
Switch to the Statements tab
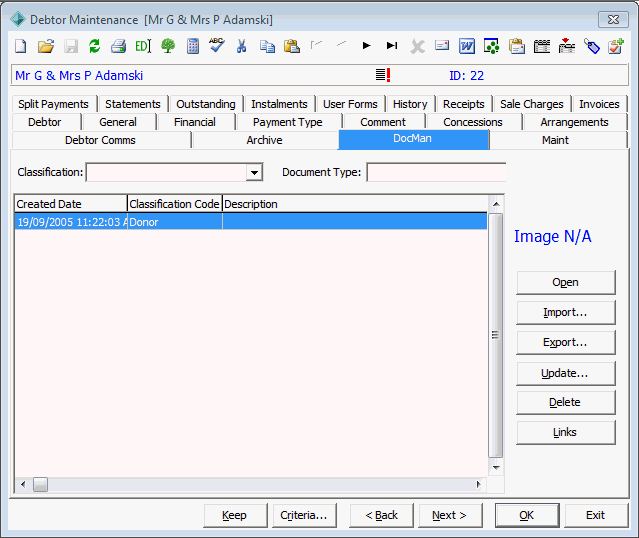pyautogui.click(x=133, y=104)
